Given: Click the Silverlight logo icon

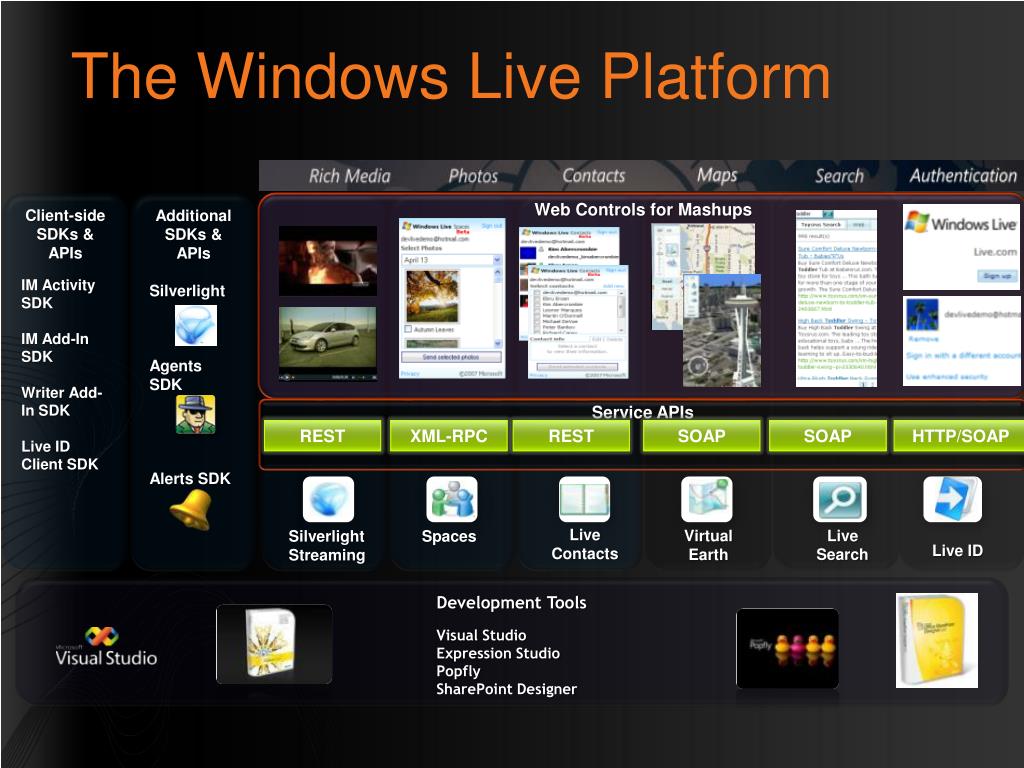Looking at the screenshot, I should [196, 325].
